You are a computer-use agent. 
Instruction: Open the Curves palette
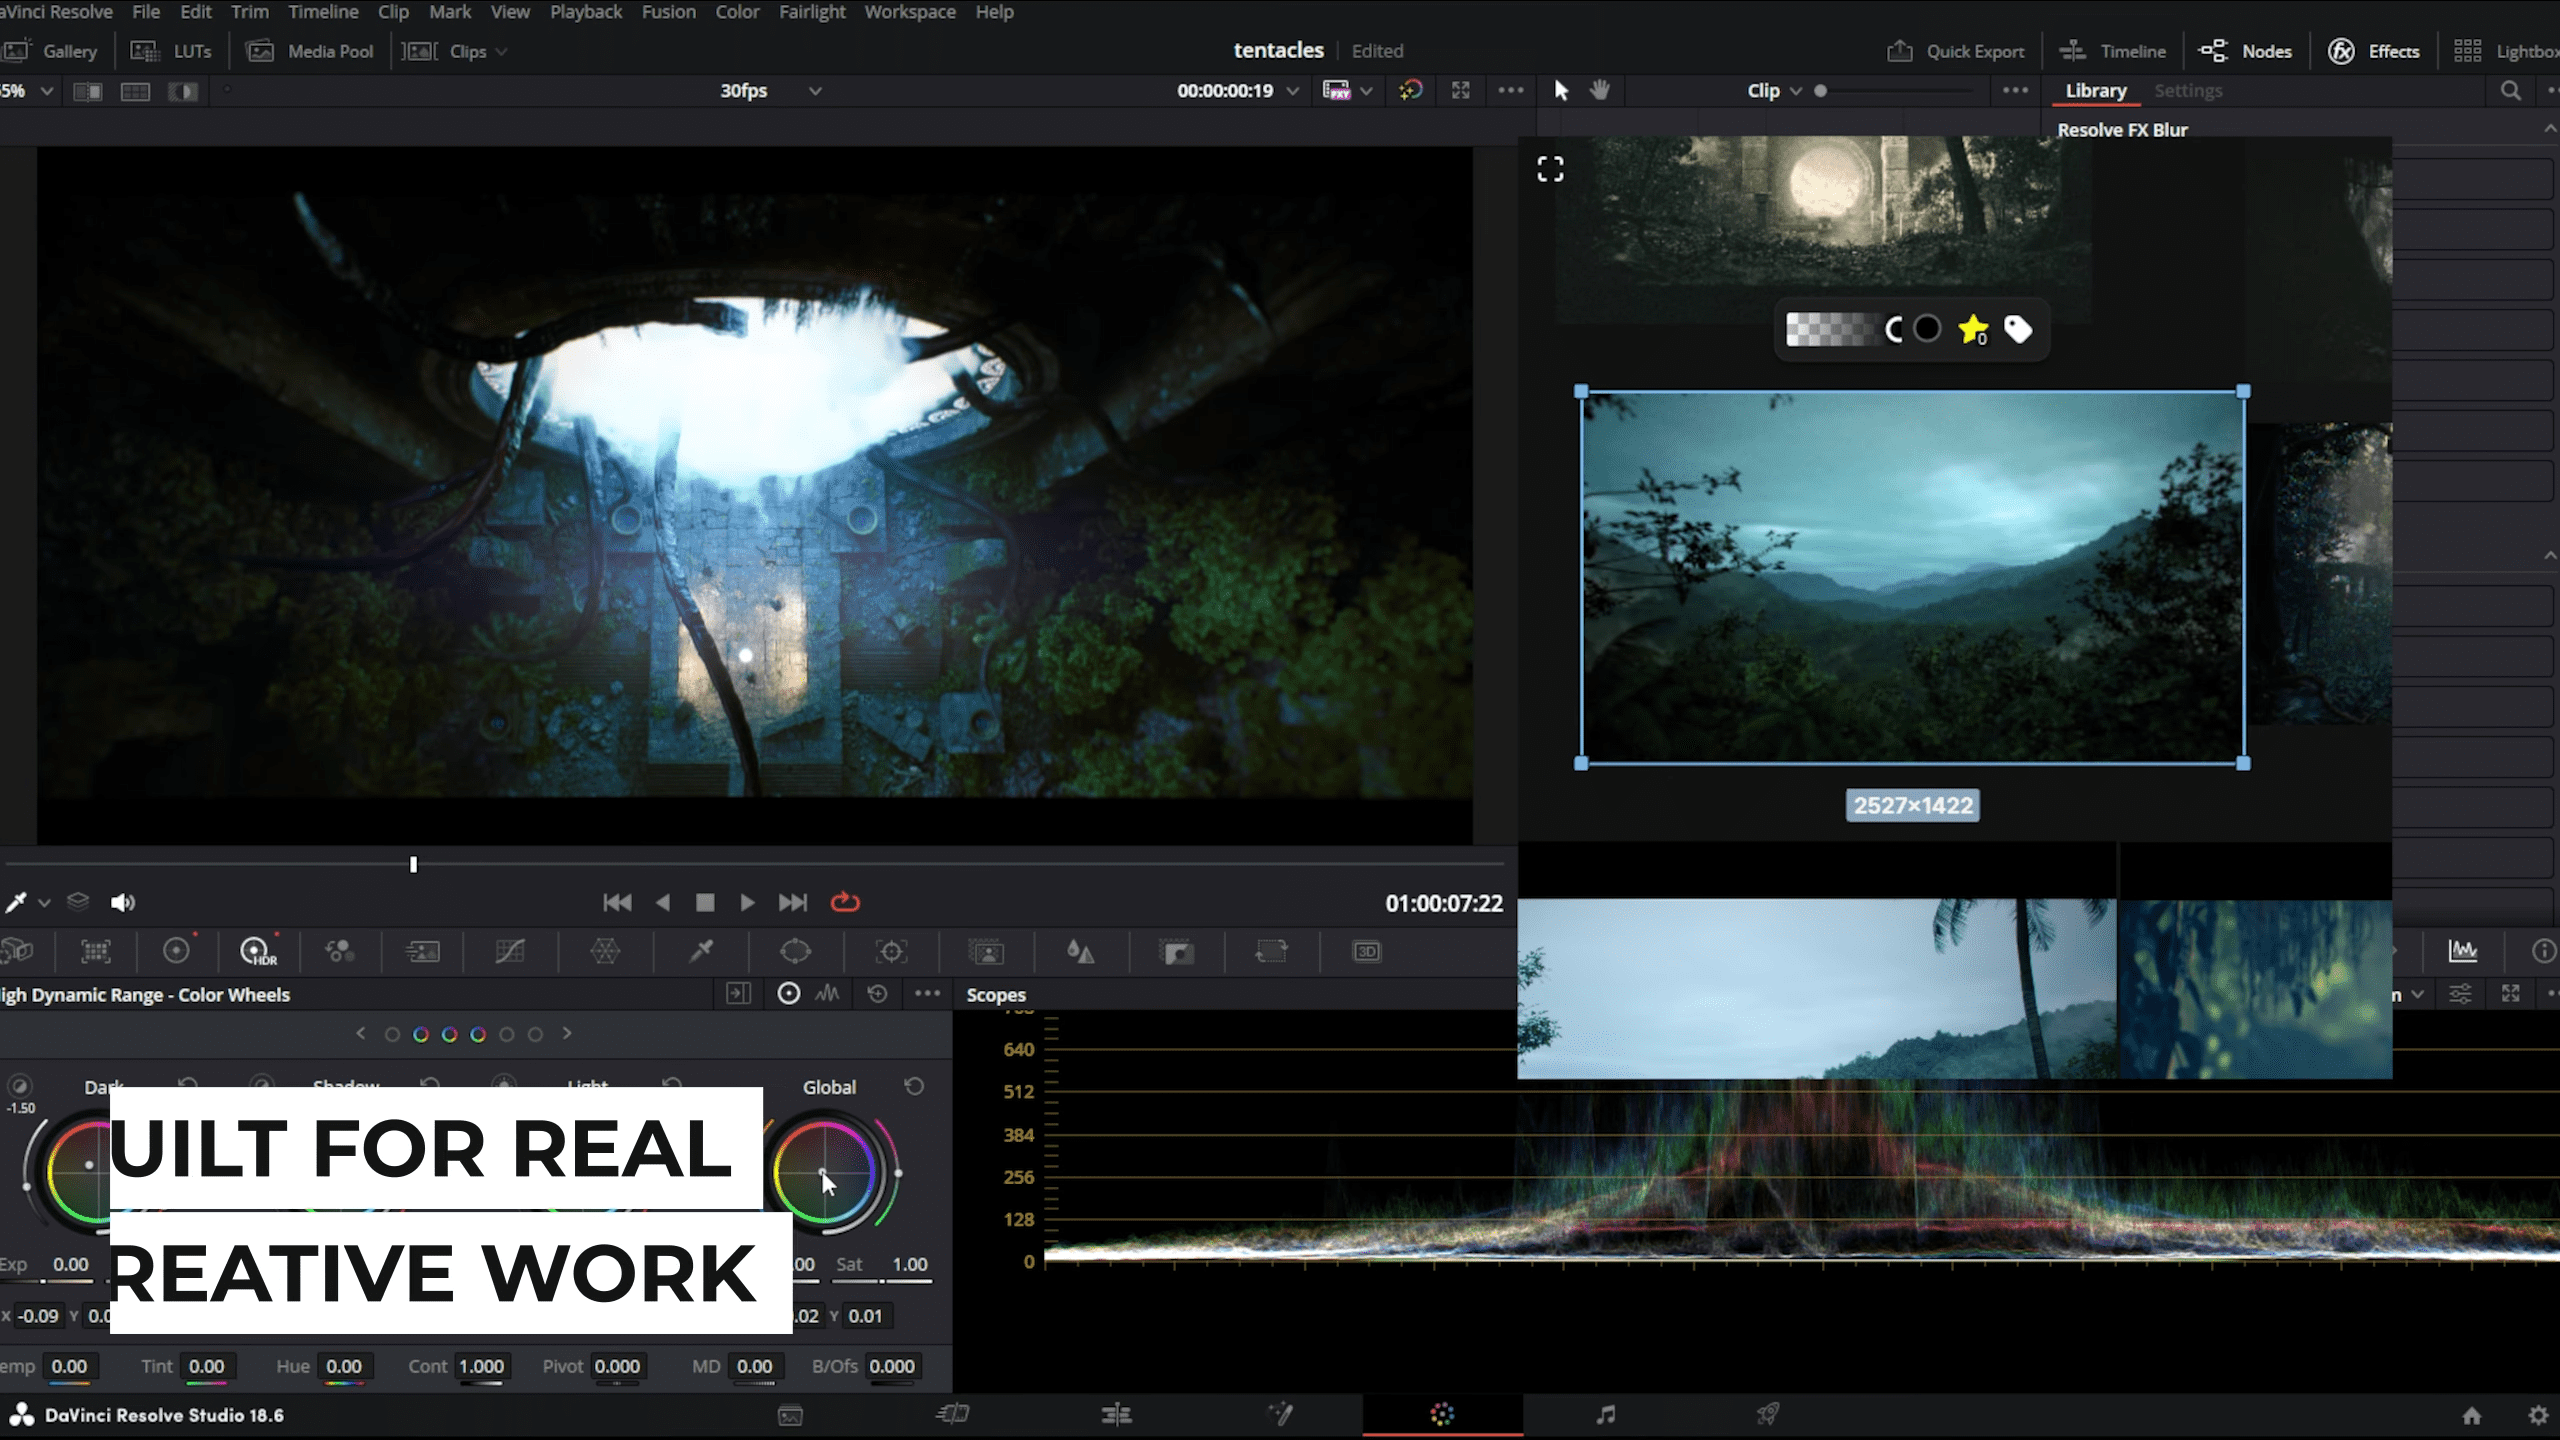[x=513, y=952]
